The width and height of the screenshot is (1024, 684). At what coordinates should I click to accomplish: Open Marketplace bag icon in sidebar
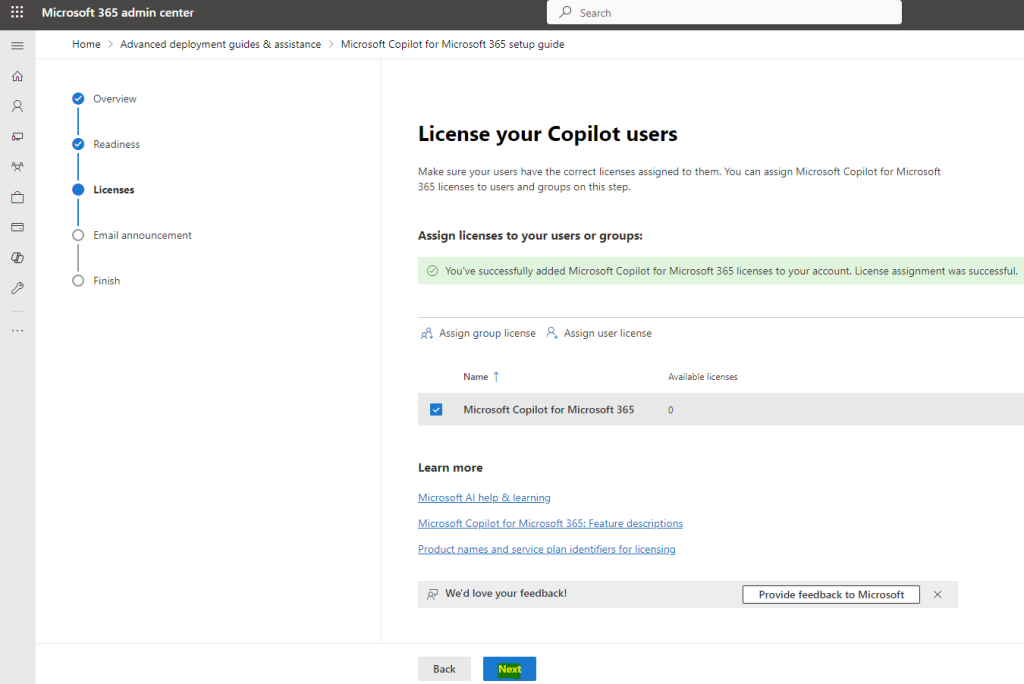18,197
